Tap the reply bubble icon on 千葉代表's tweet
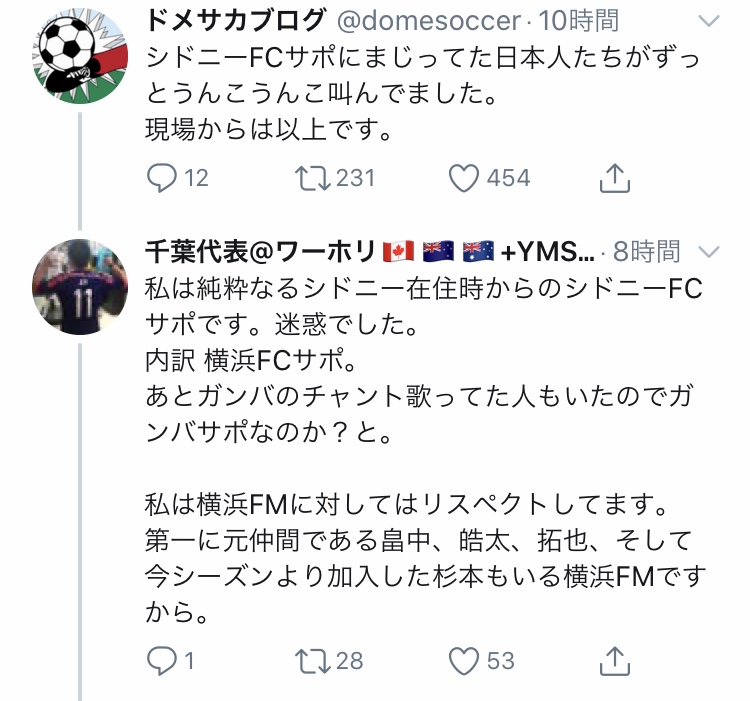Viewport: 750px width, 701px height. (x=161, y=659)
